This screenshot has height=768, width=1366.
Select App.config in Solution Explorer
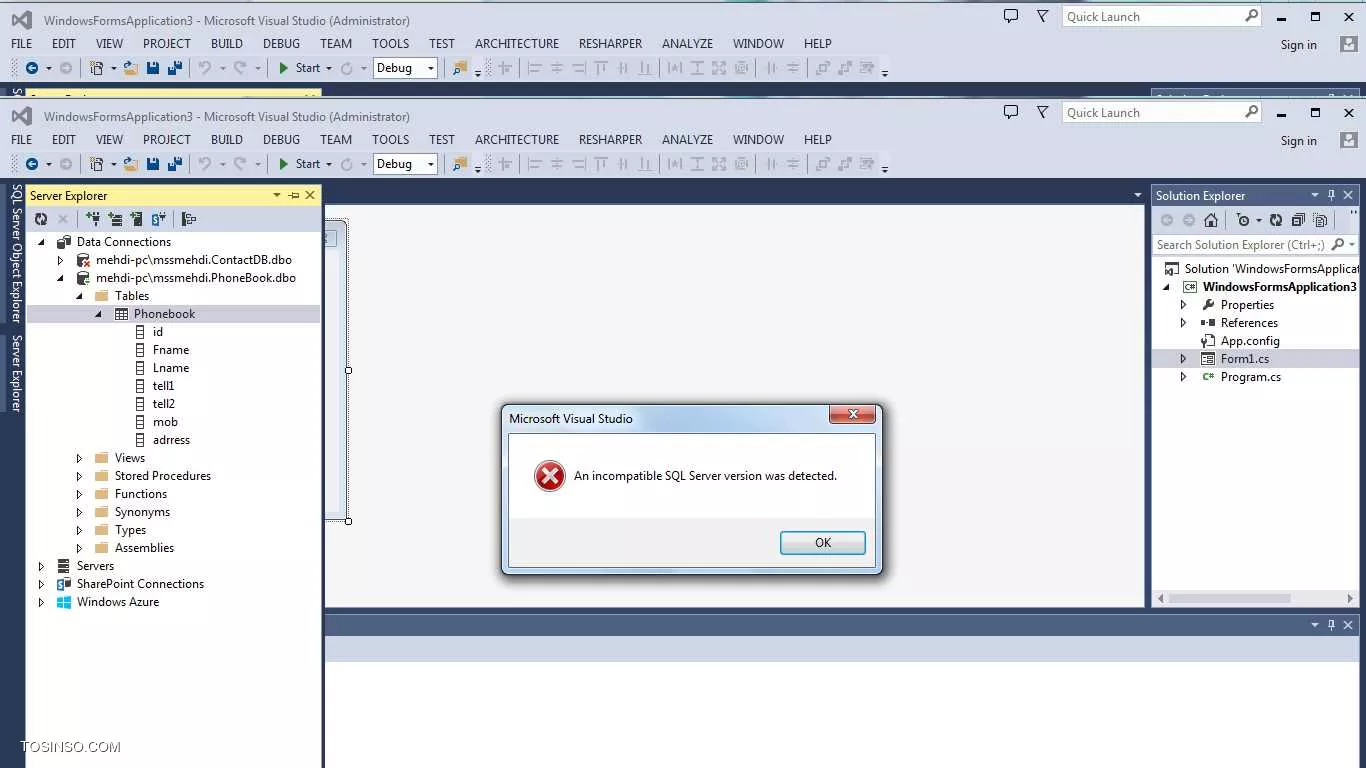click(1250, 341)
